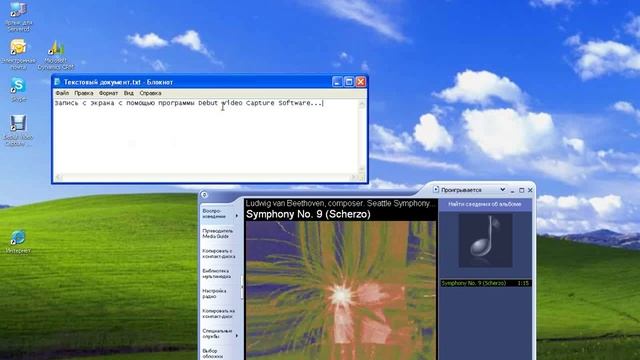
Task: Expand the arrow next to Специальные службы
Action: 237,336
